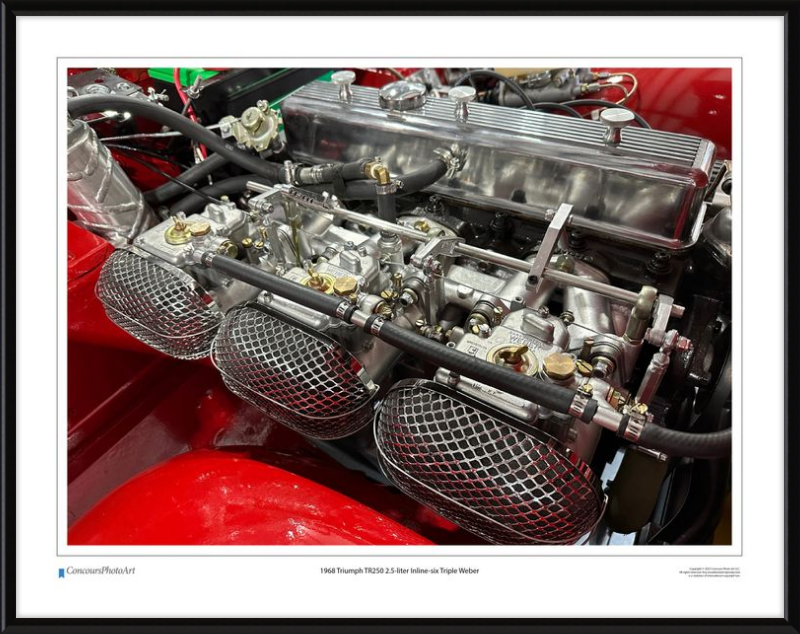The image size is (800, 634).
Task: Select the 1968 Triumph TR250 caption text
Action: click(x=399, y=571)
